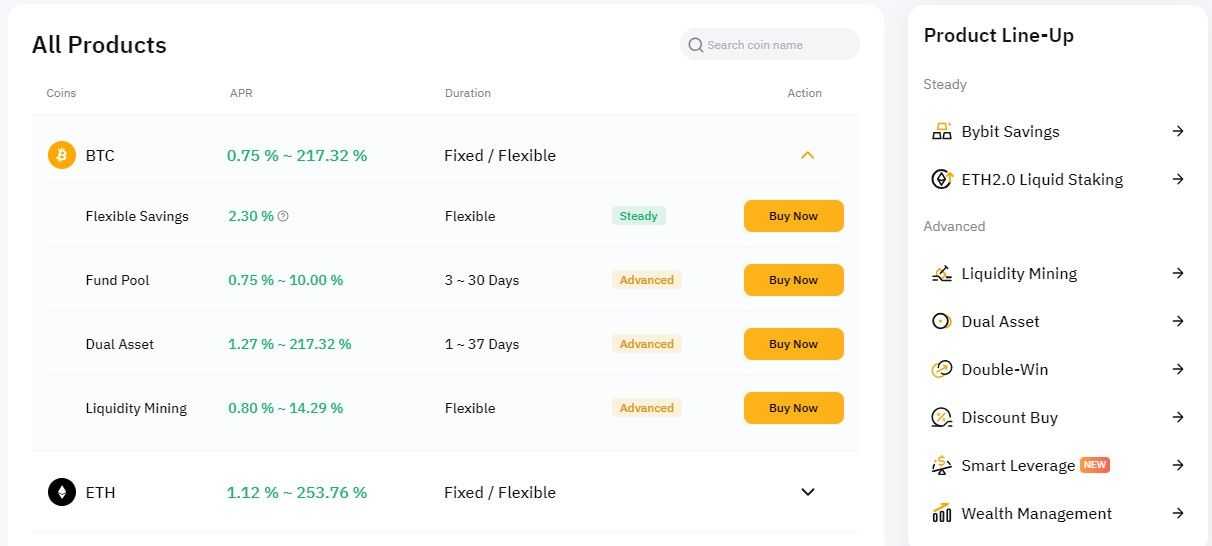Buy Now for BTC Flexible Savings
Viewport: 1212px width, 546px height.
pyautogui.click(x=793, y=216)
